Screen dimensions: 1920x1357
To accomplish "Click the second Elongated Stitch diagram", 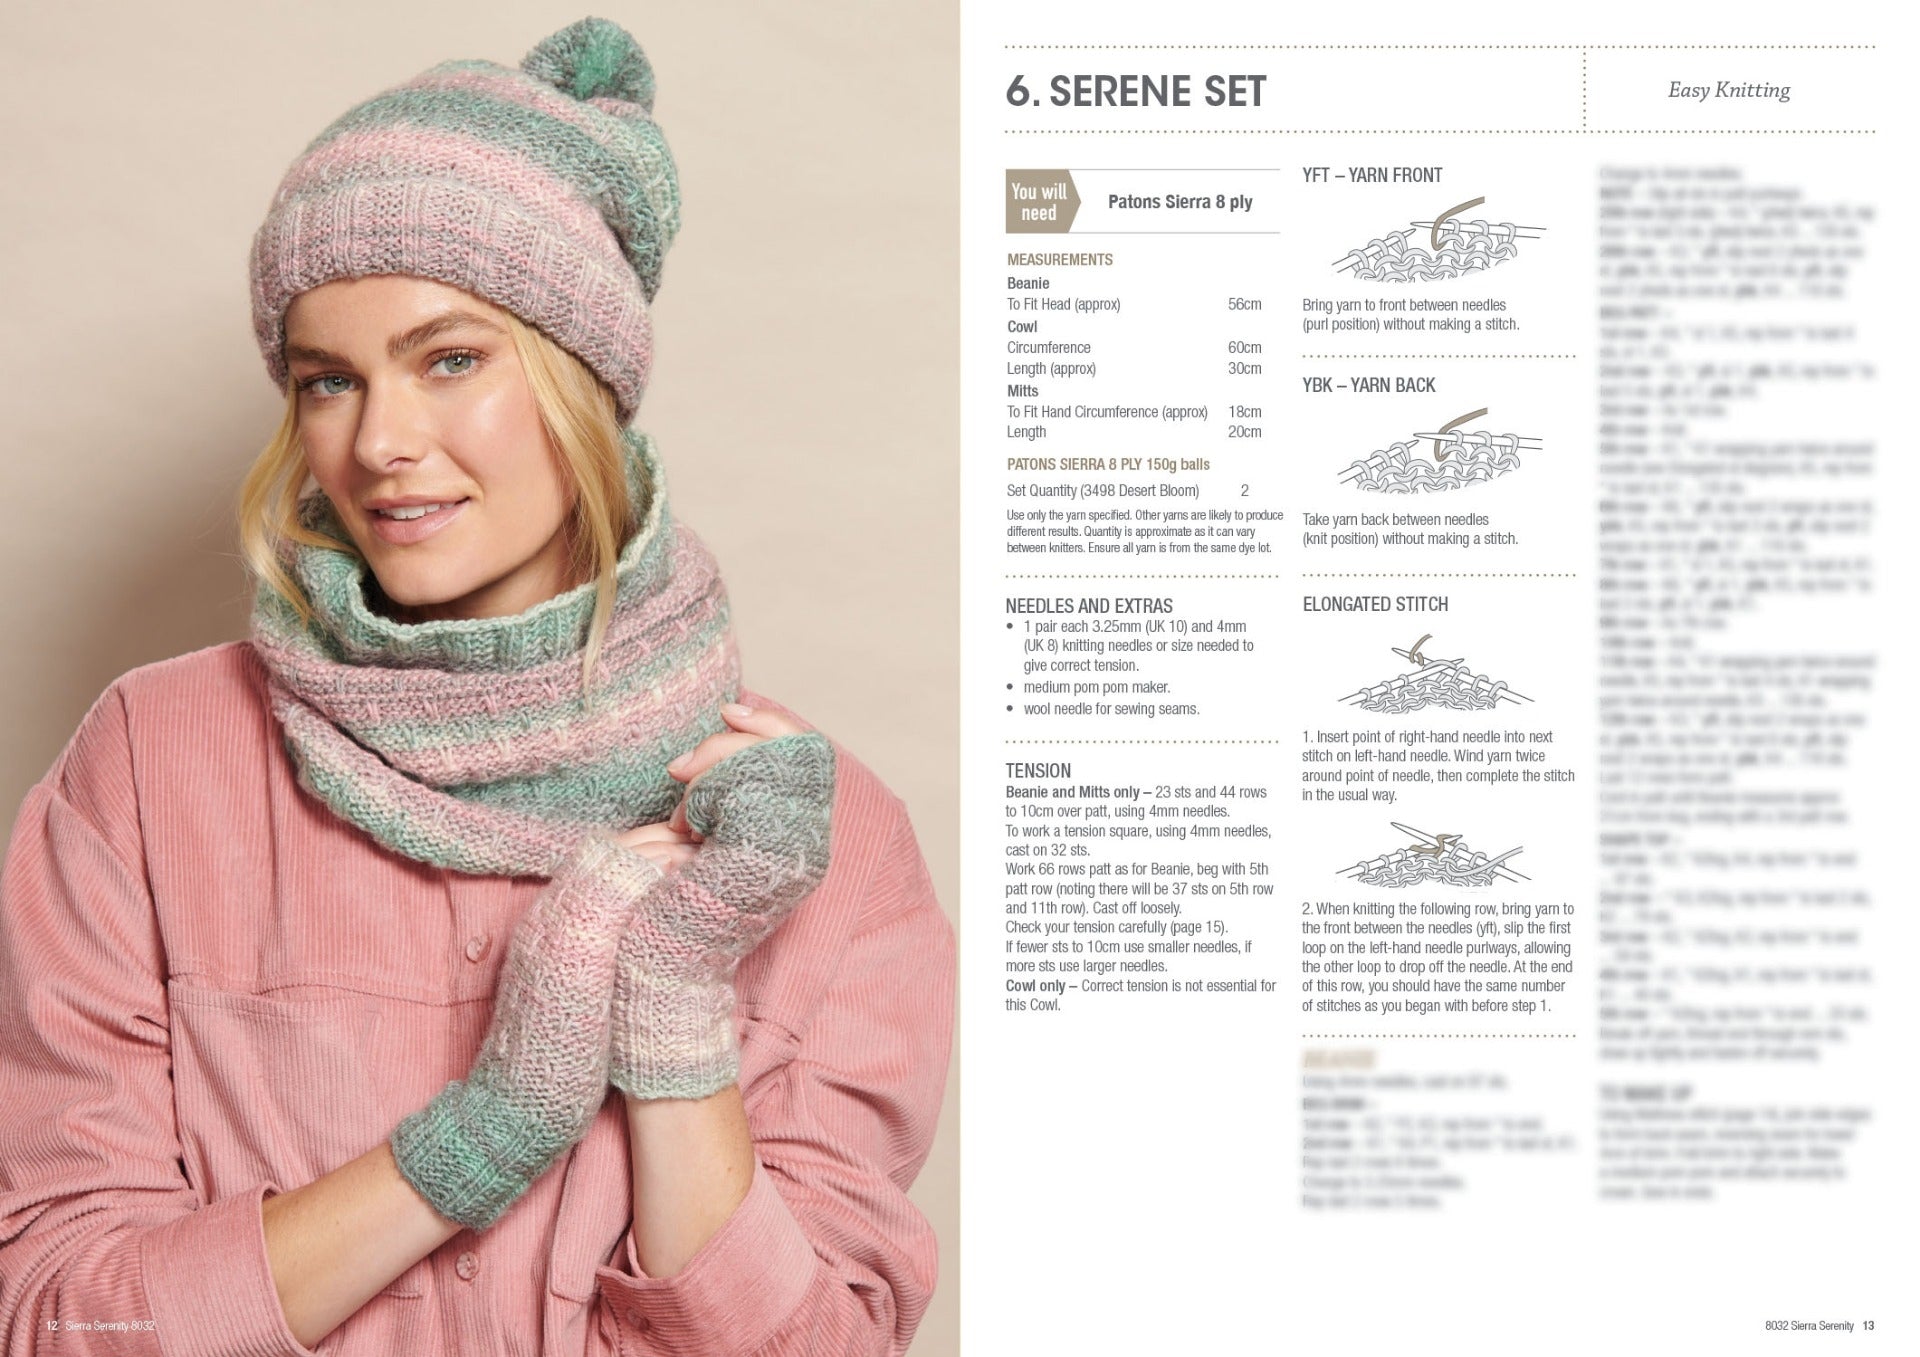I will click(x=1432, y=856).
